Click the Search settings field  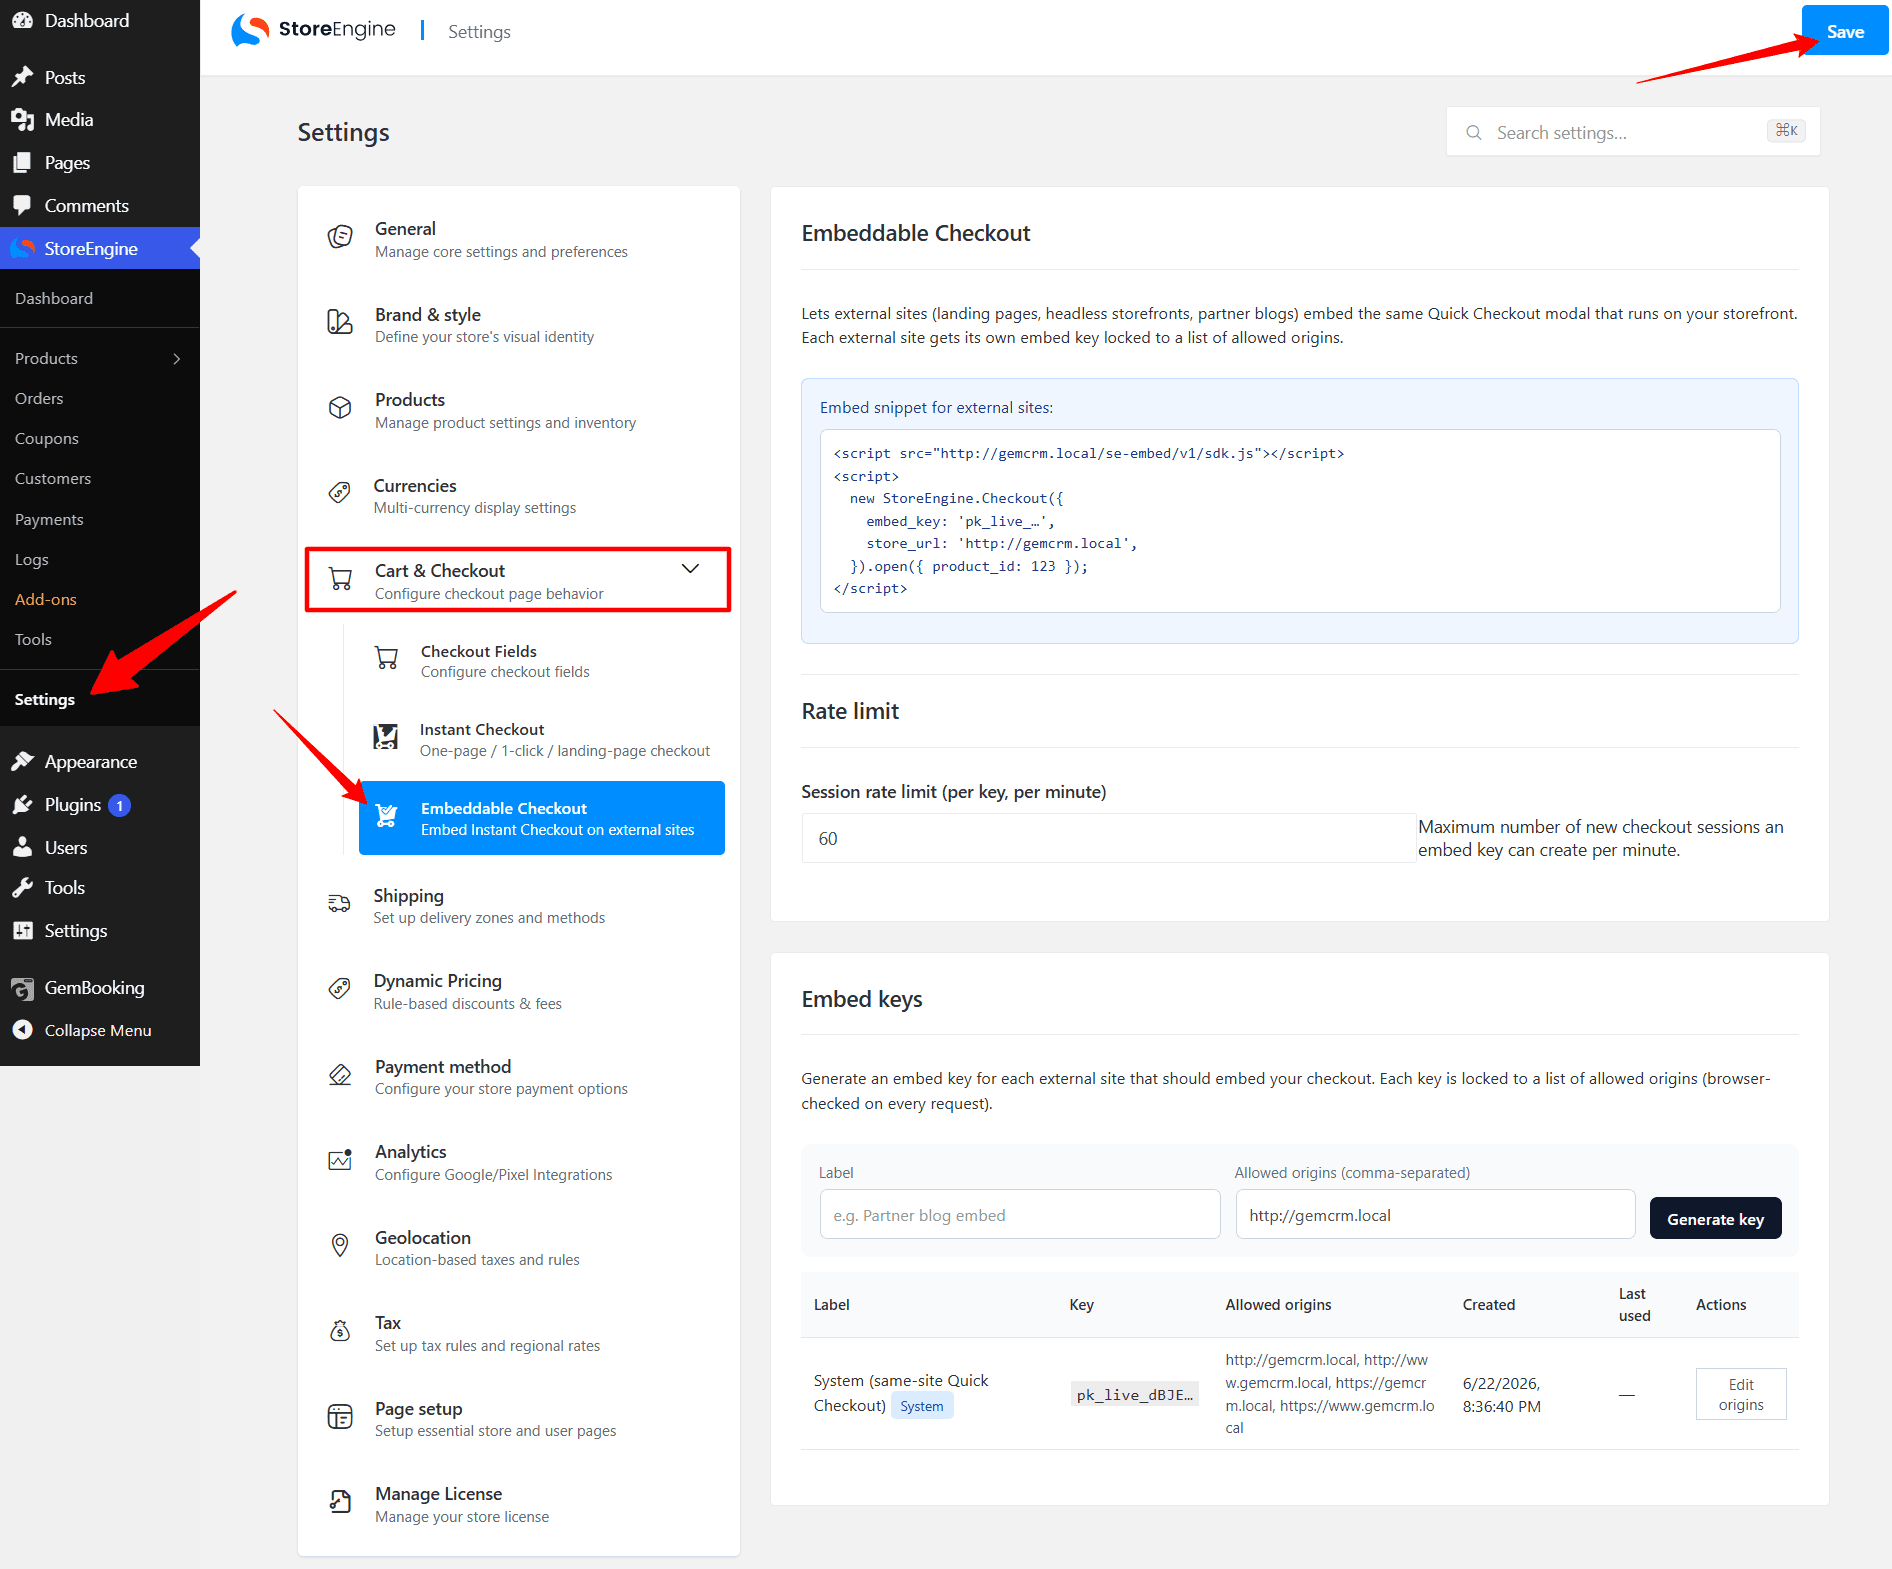click(1632, 132)
